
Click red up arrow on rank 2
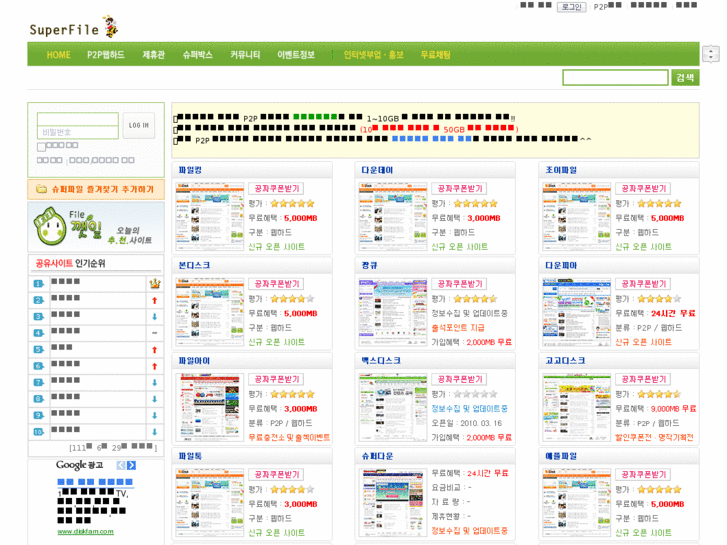155,300
